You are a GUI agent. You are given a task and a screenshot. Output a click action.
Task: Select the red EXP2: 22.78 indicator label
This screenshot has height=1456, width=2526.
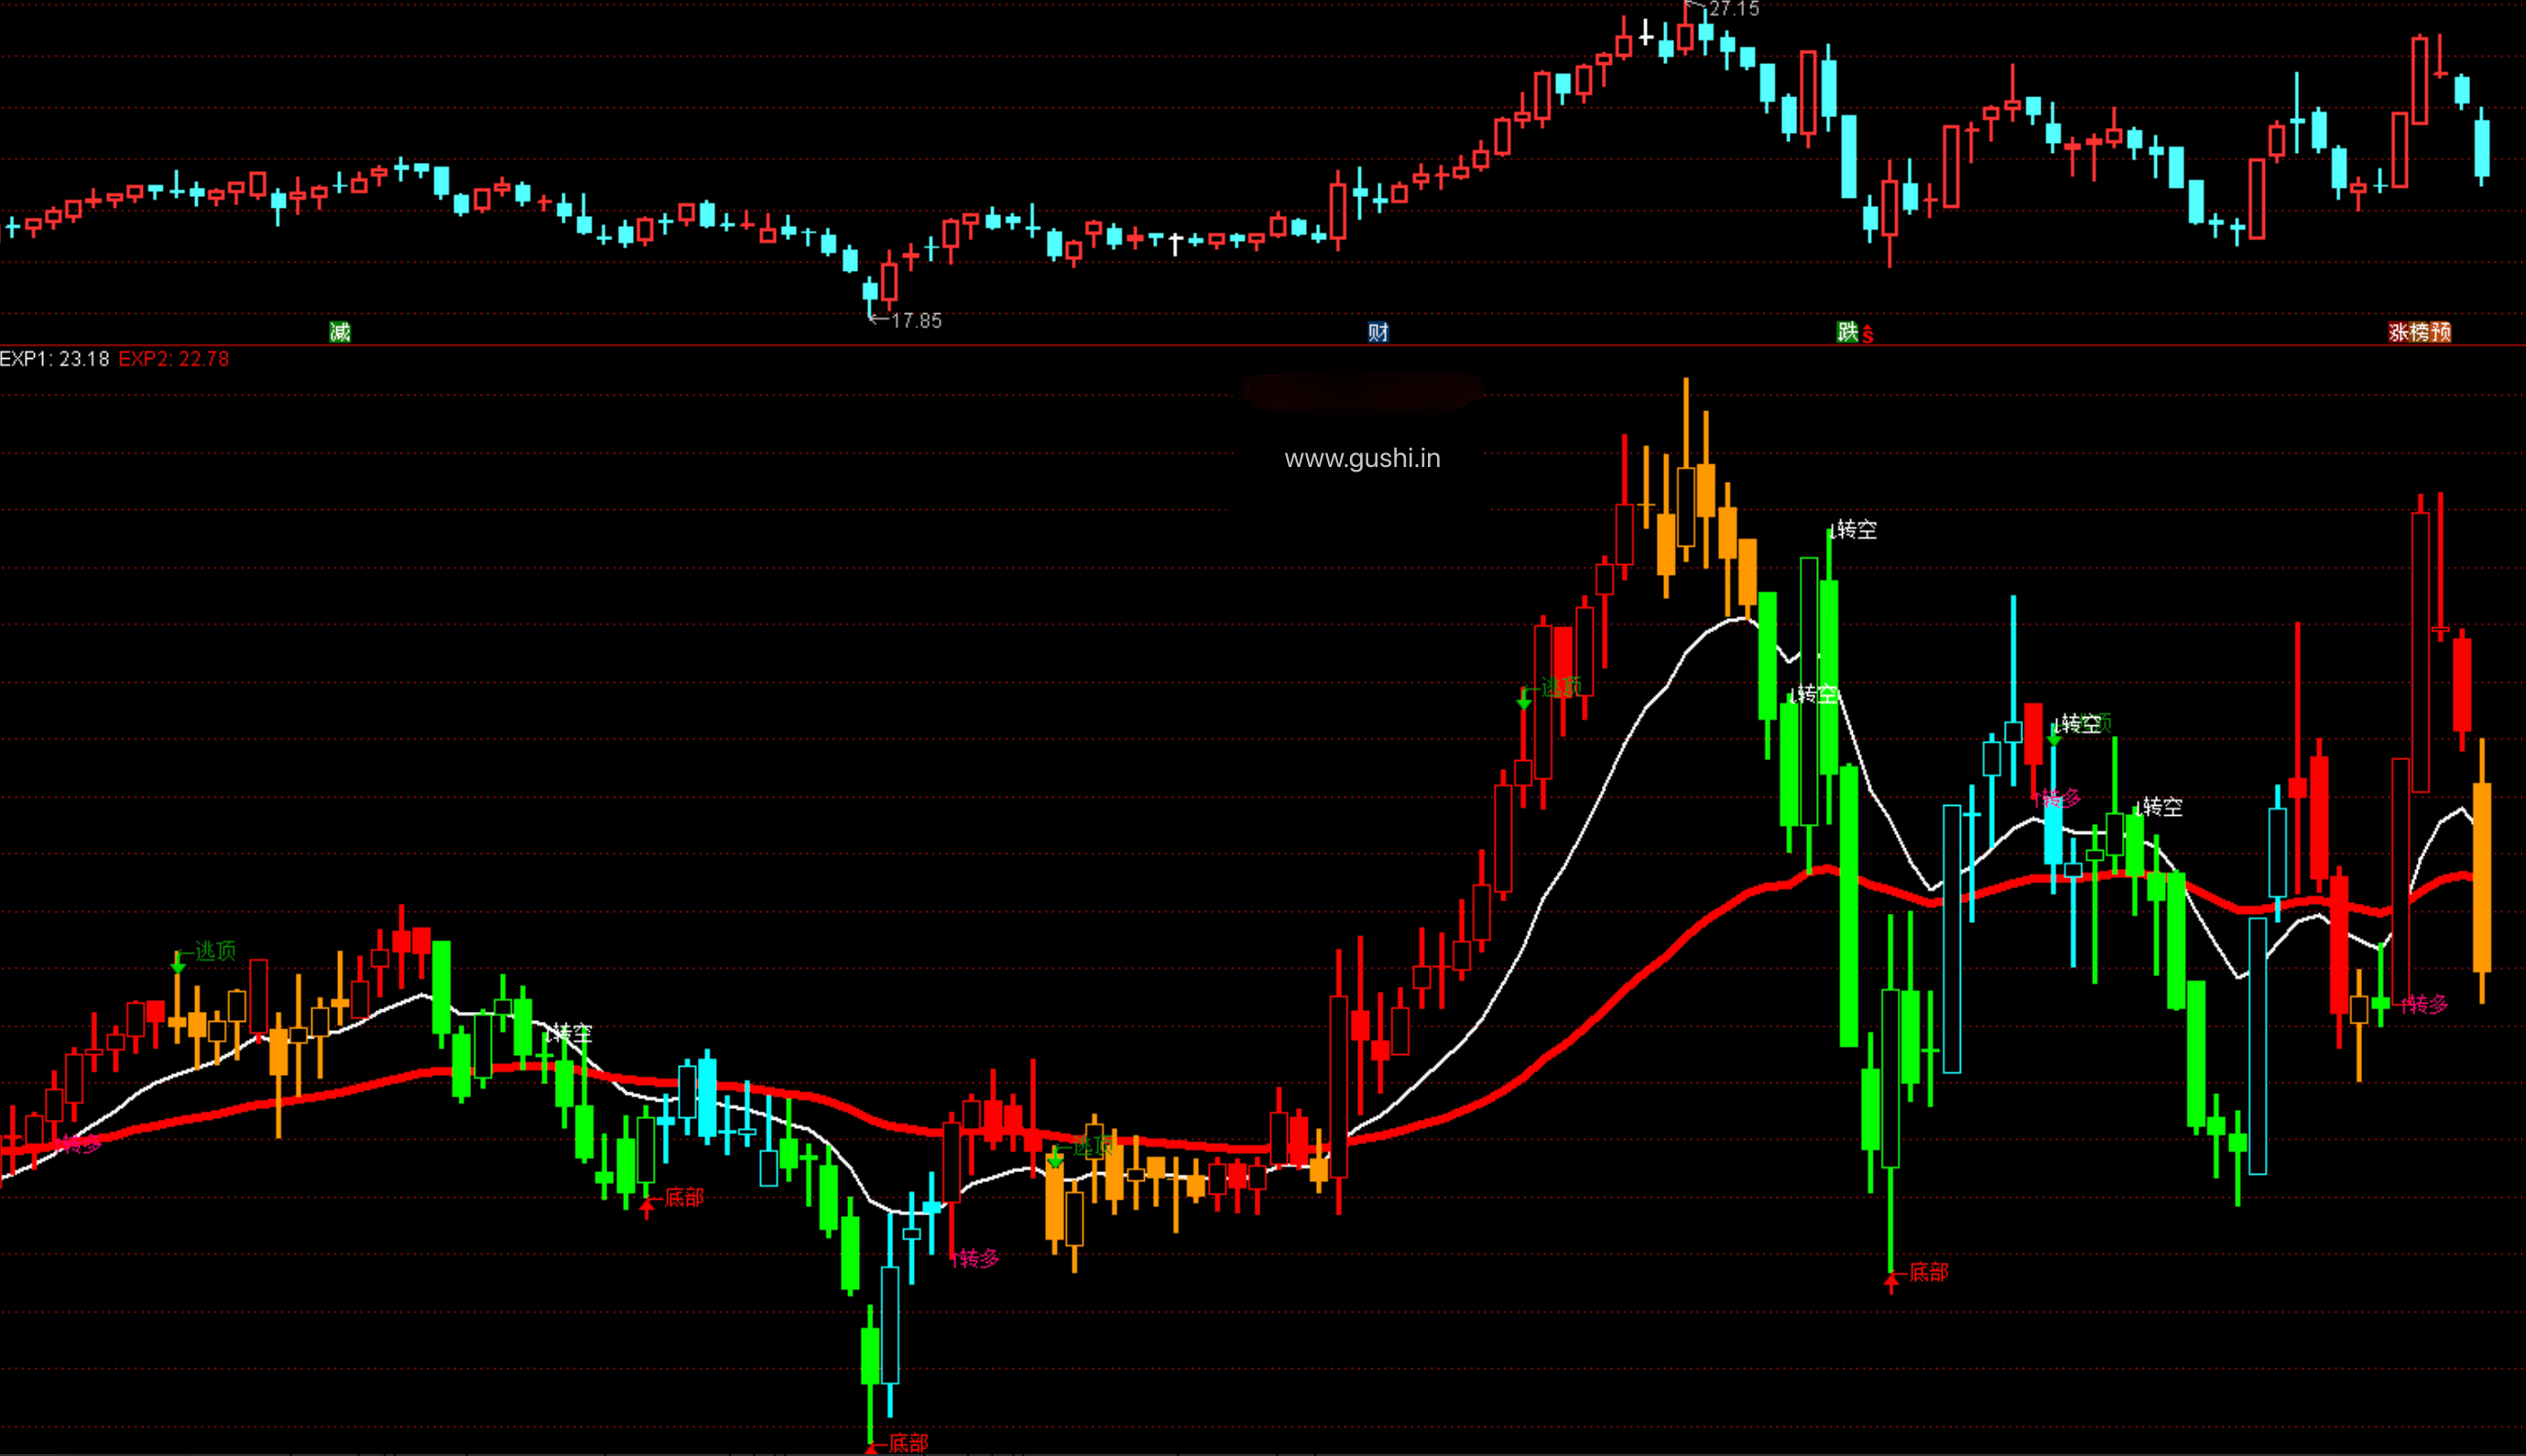click(x=174, y=359)
